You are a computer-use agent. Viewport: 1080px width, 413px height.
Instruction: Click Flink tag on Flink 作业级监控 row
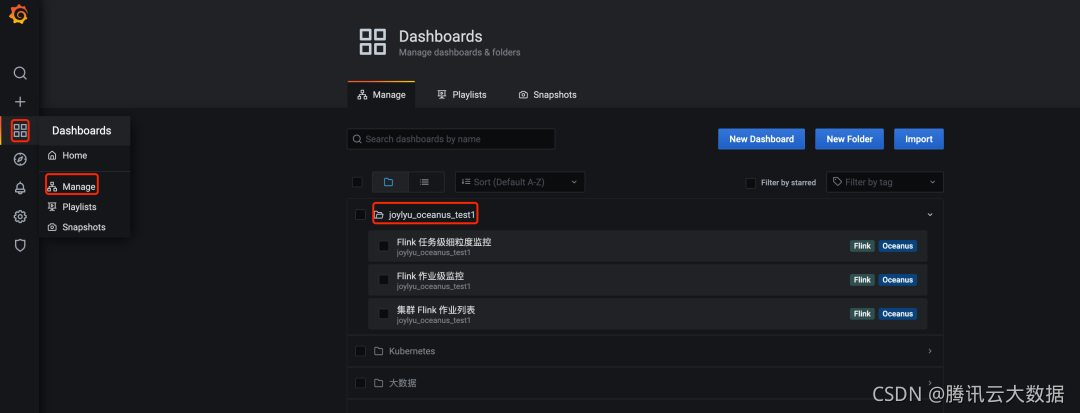click(x=862, y=279)
